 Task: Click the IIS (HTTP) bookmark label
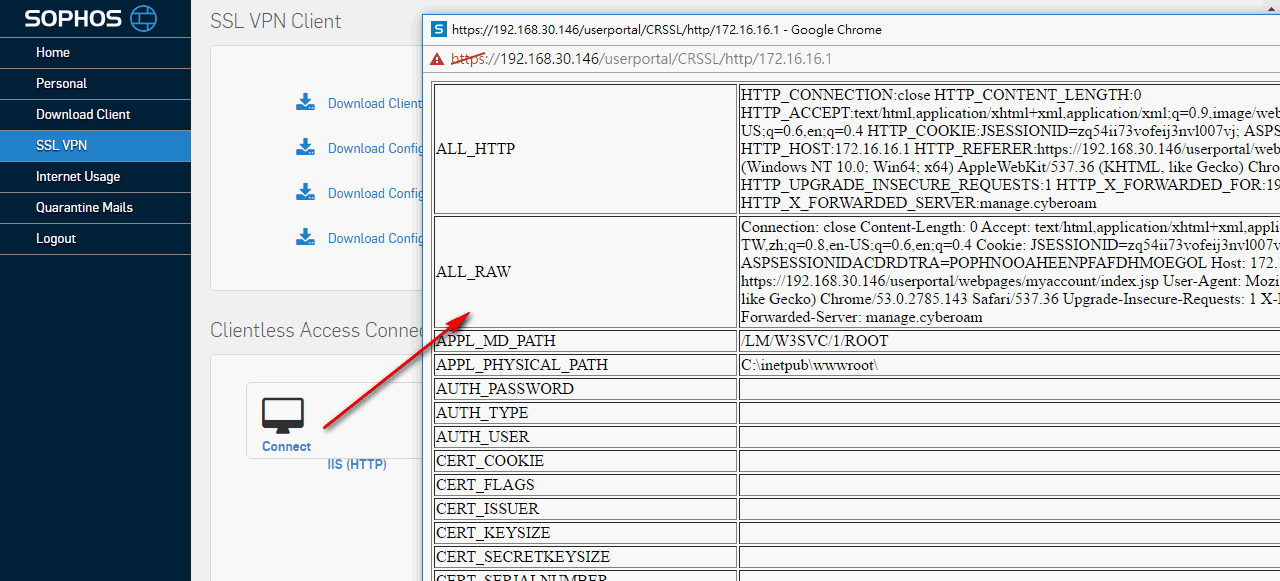(357, 465)
